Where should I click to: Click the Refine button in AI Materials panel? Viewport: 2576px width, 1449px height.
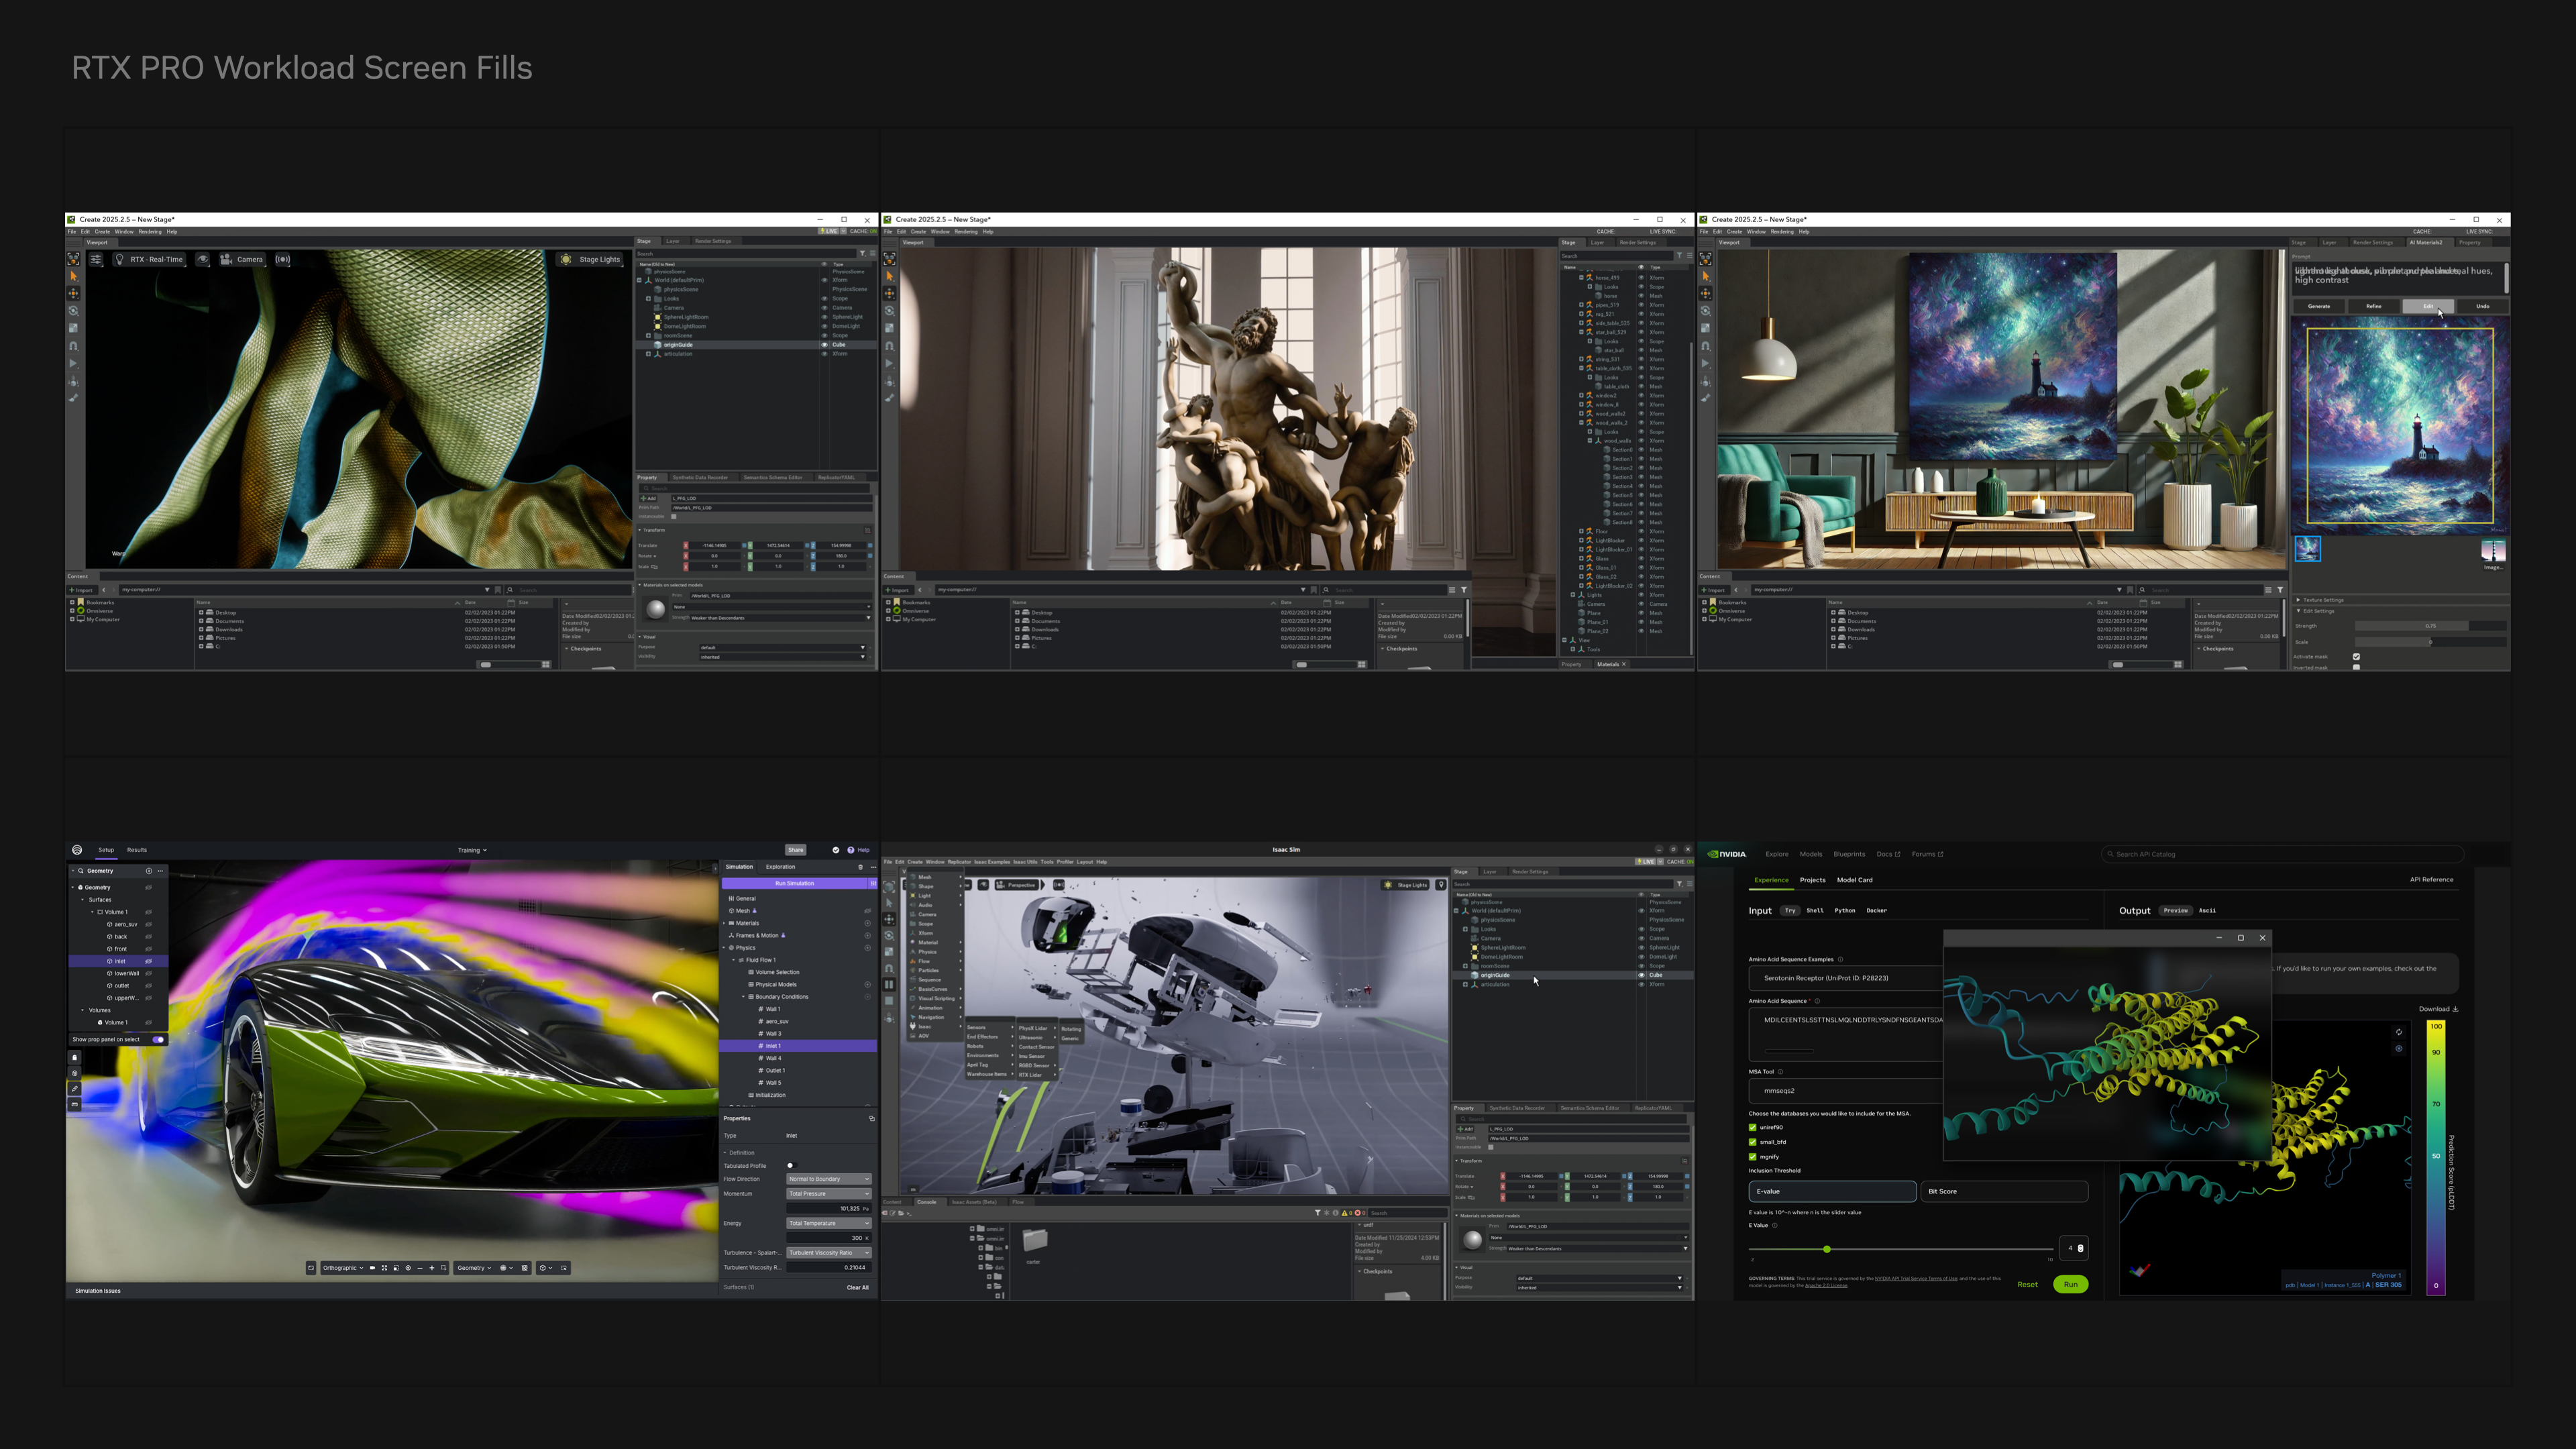2374,306
